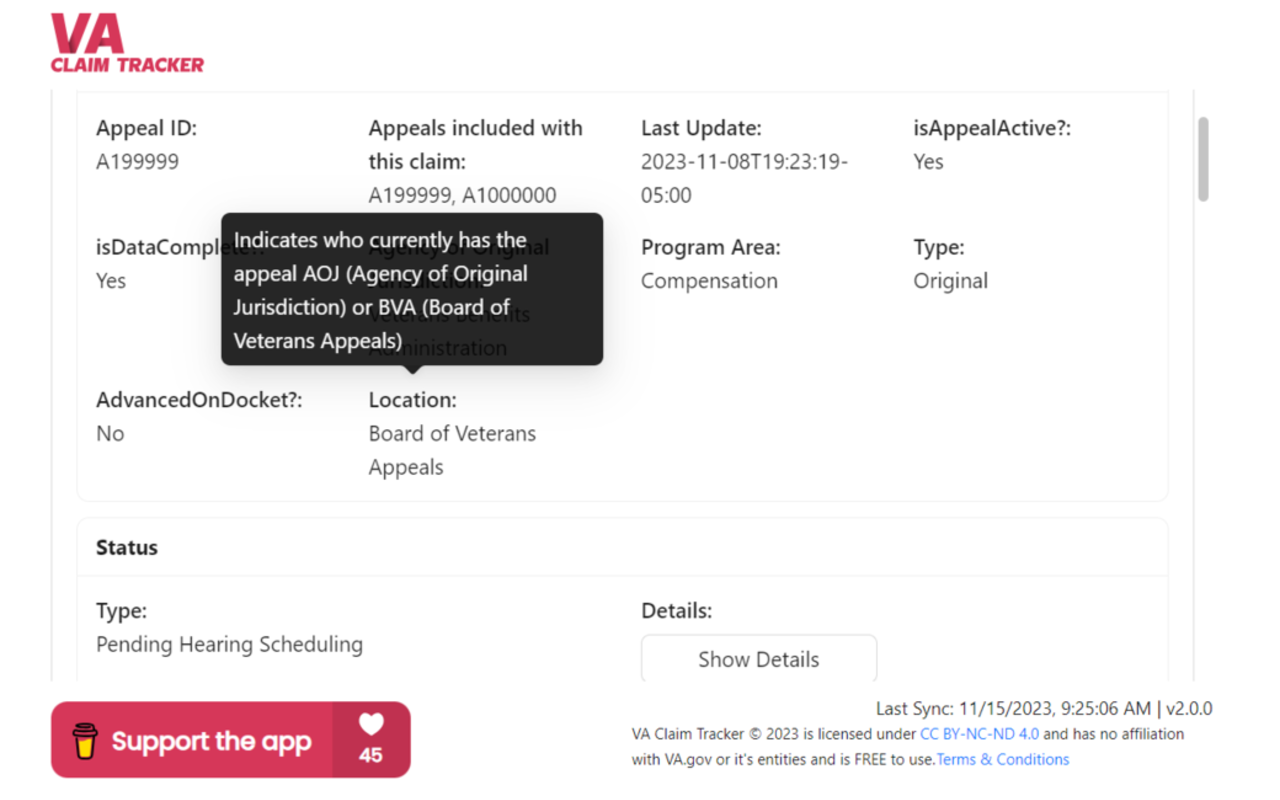The width and height of the screenshot is (1280, 800).
Task: Click the coffee cup icon on Support button
Action: tap(85, 740)
